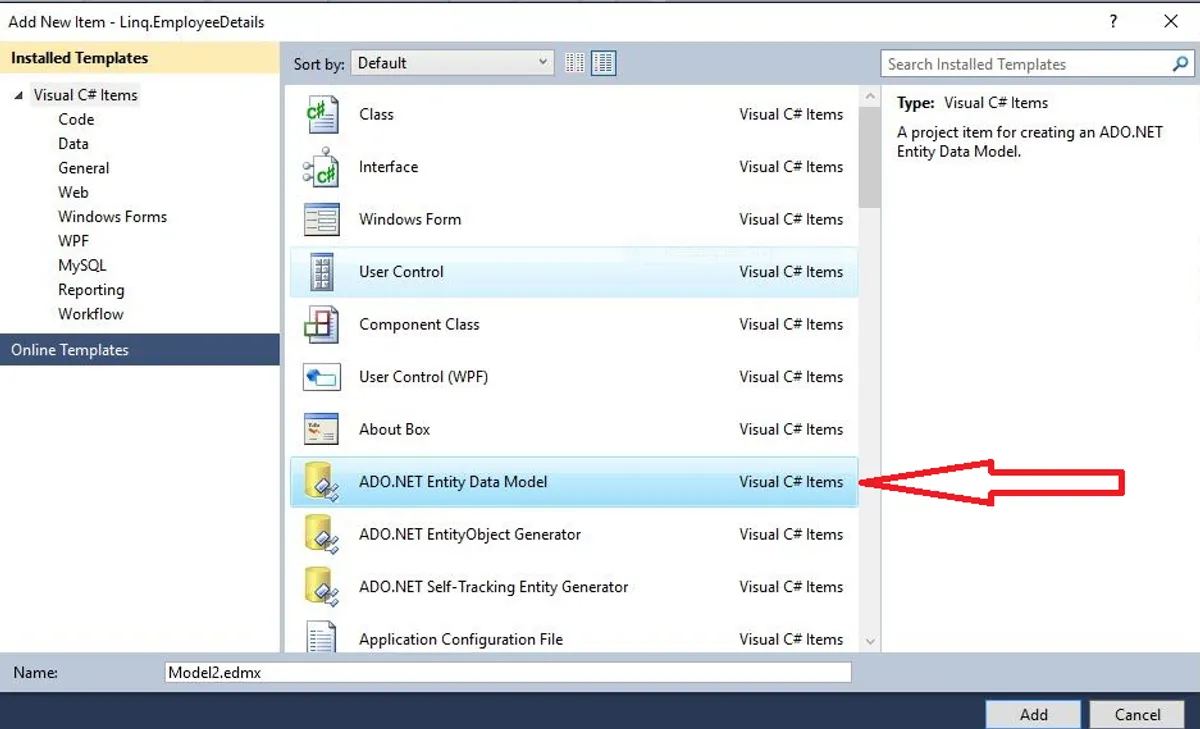Screen dimensions: 1200x729
Task: Pick the Component Class icon
Action: coord(322,325)
